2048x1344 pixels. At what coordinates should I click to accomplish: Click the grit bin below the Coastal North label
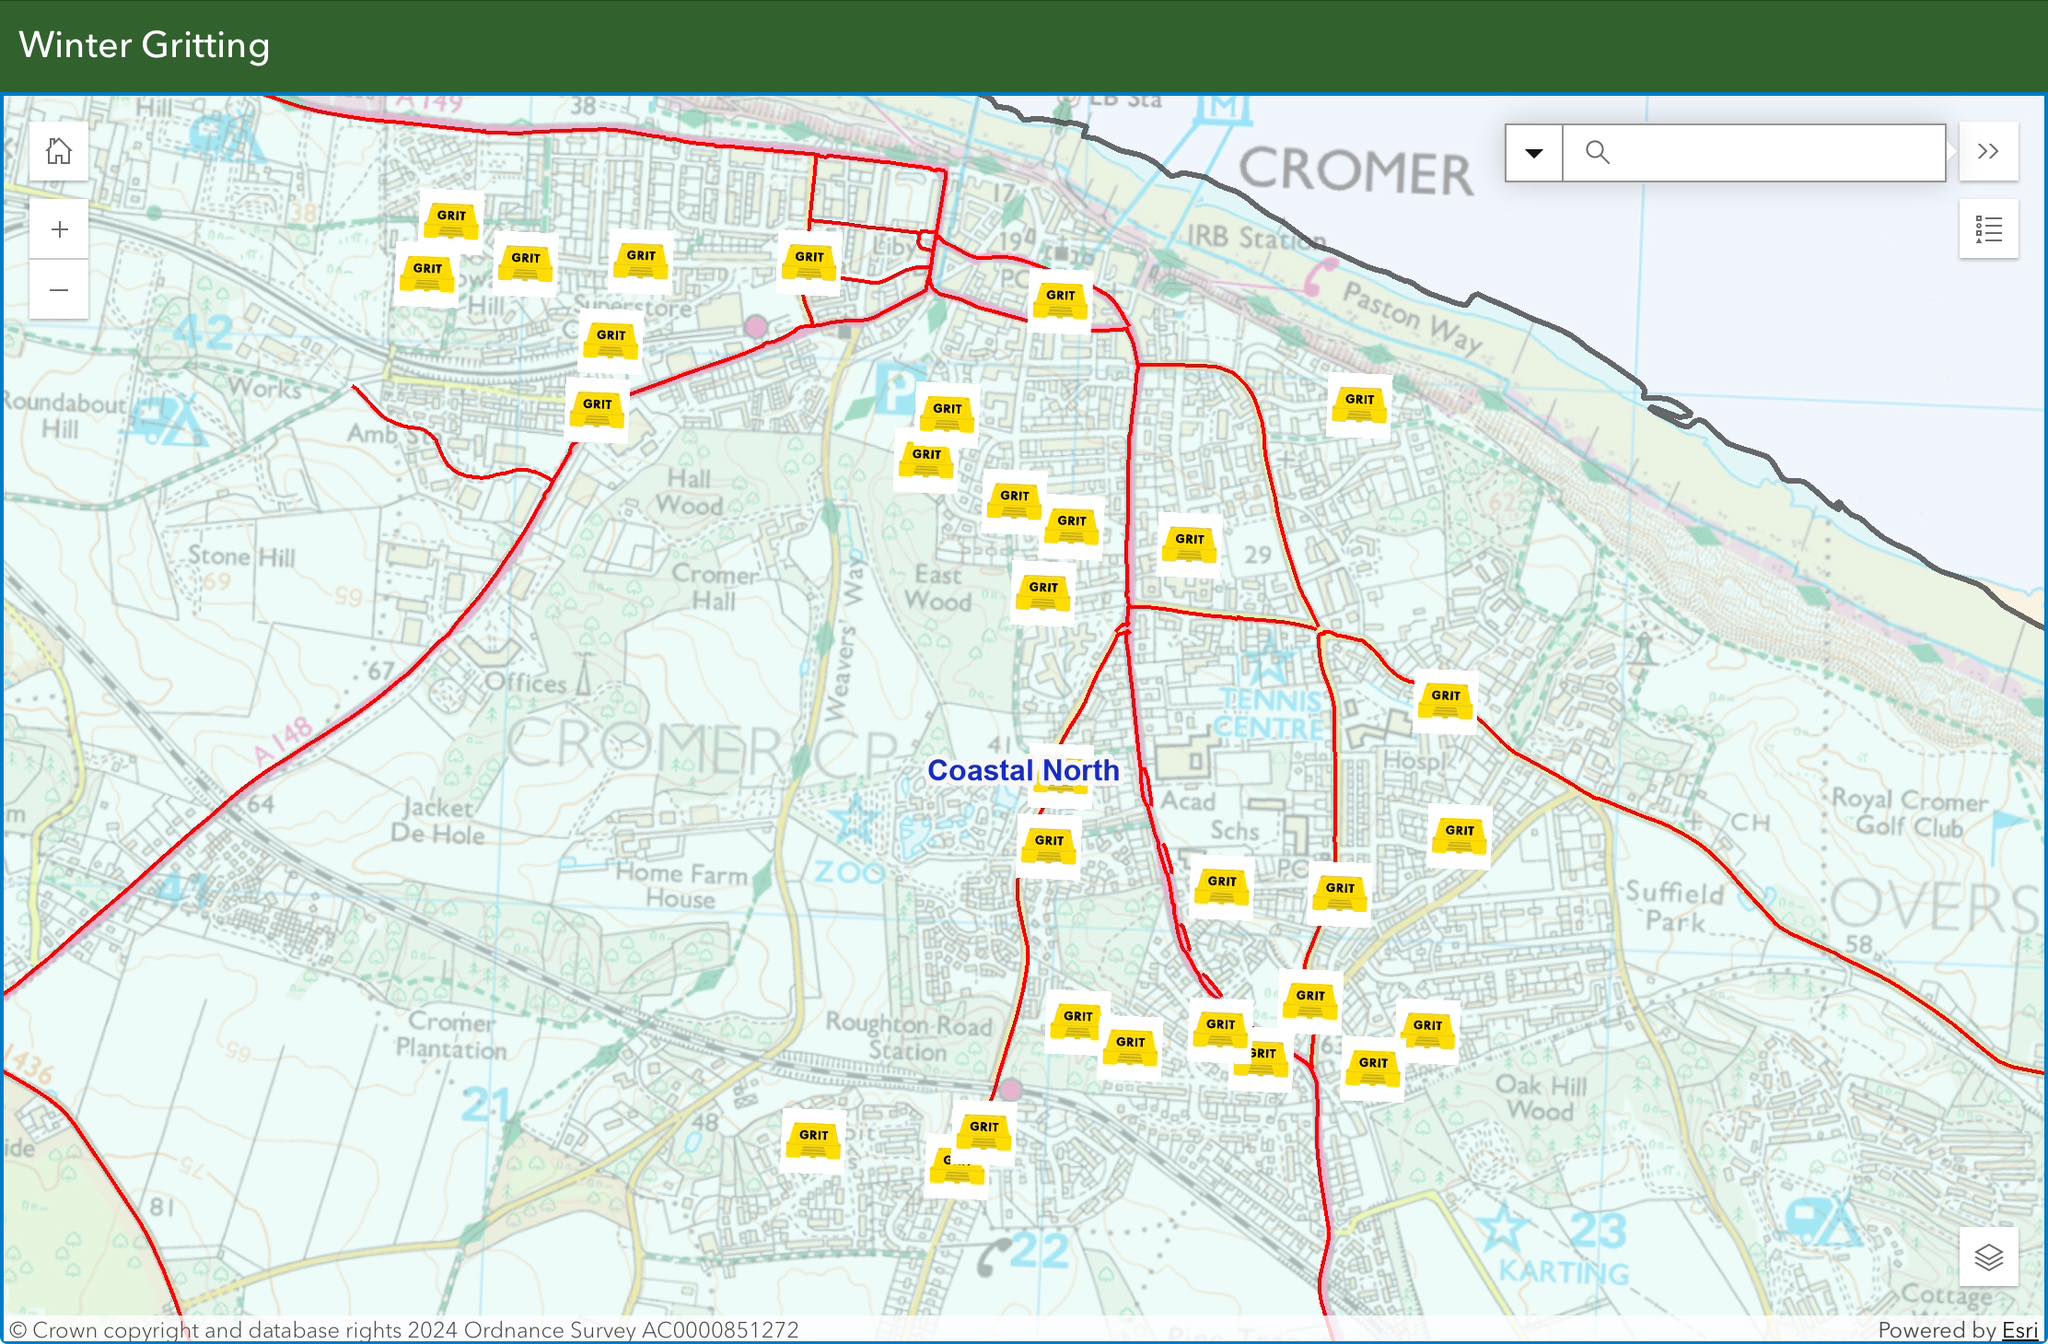click(1049, 845)
